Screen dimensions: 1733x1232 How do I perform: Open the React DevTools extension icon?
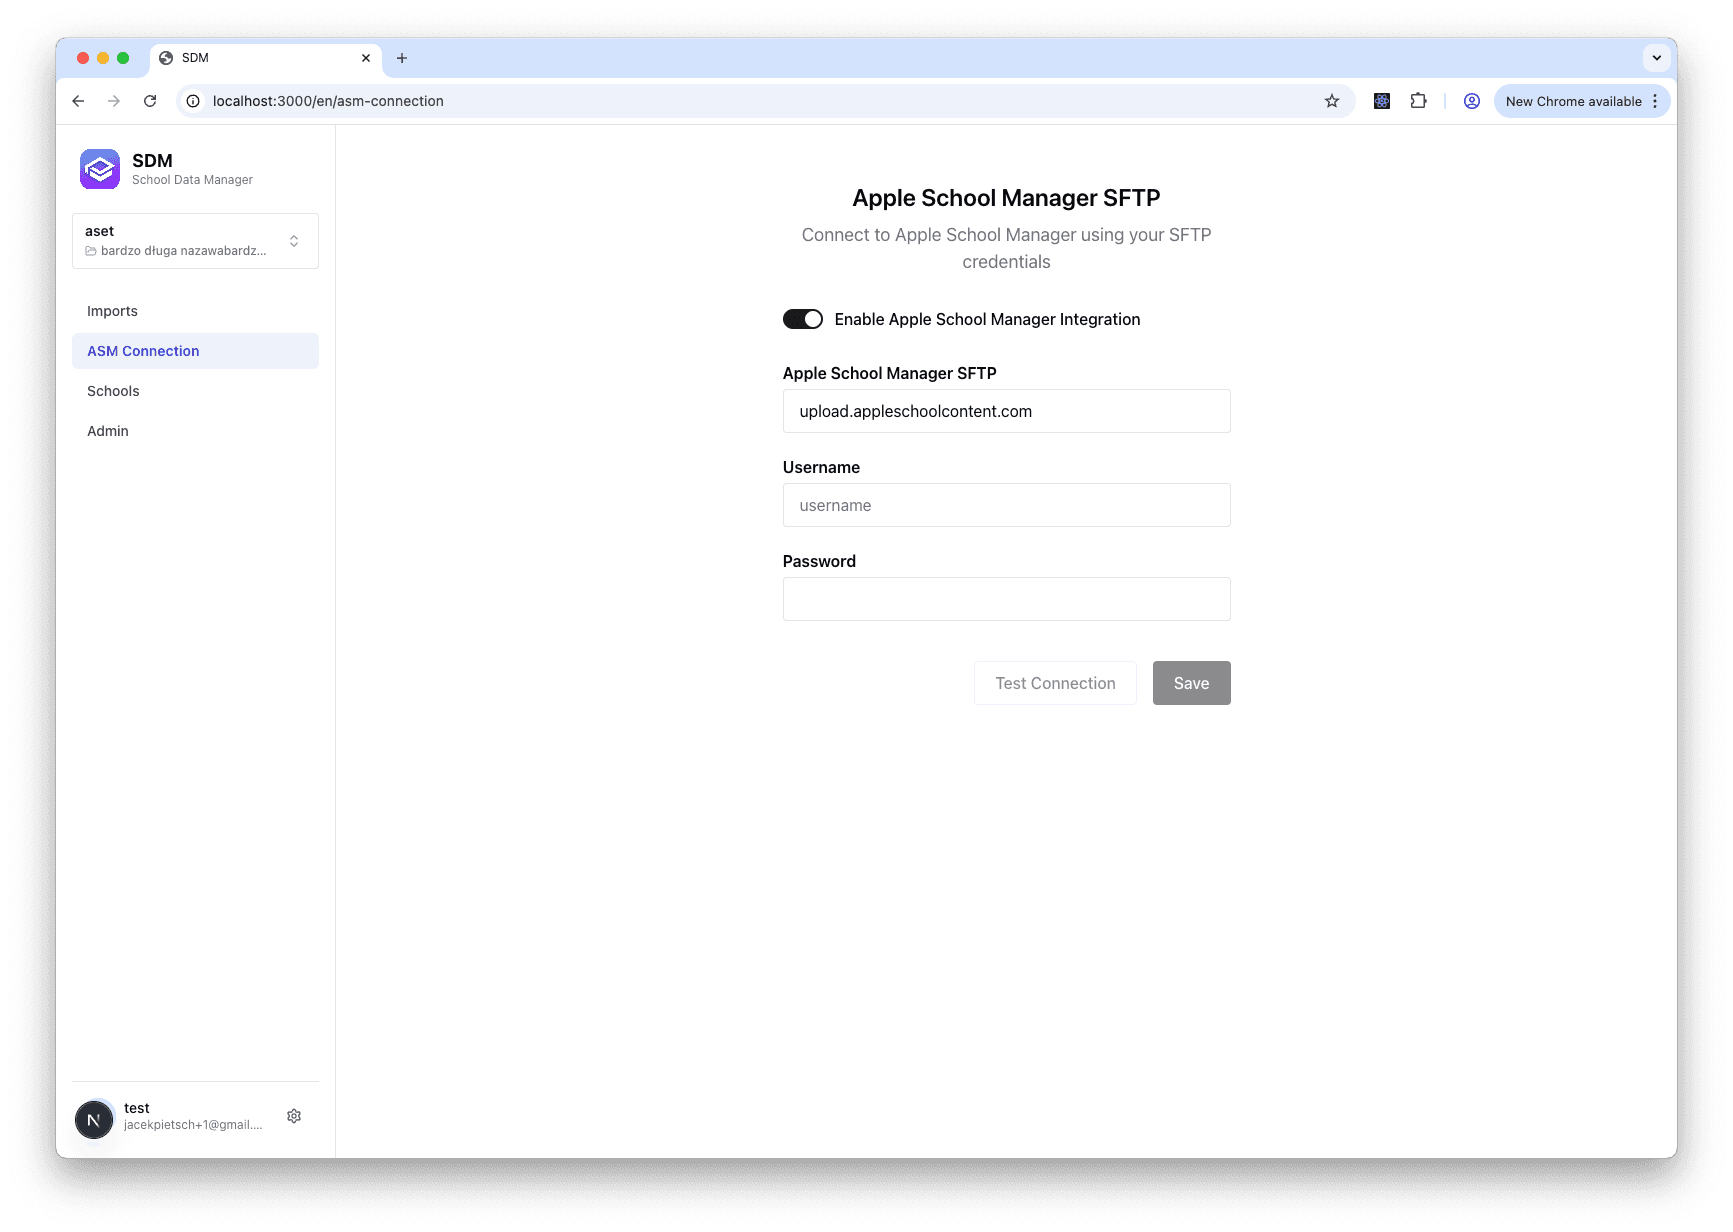[x=1382, y=101]
